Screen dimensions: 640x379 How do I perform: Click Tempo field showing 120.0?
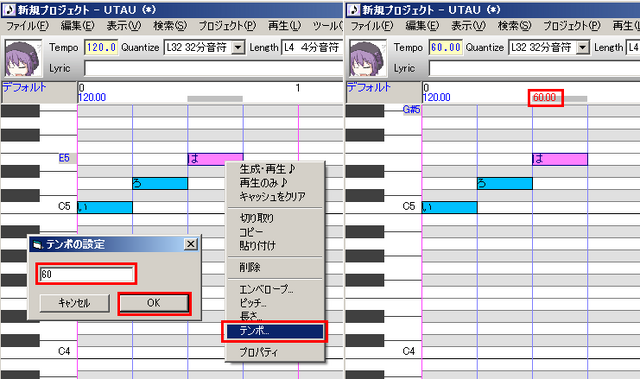click(101, 48)
